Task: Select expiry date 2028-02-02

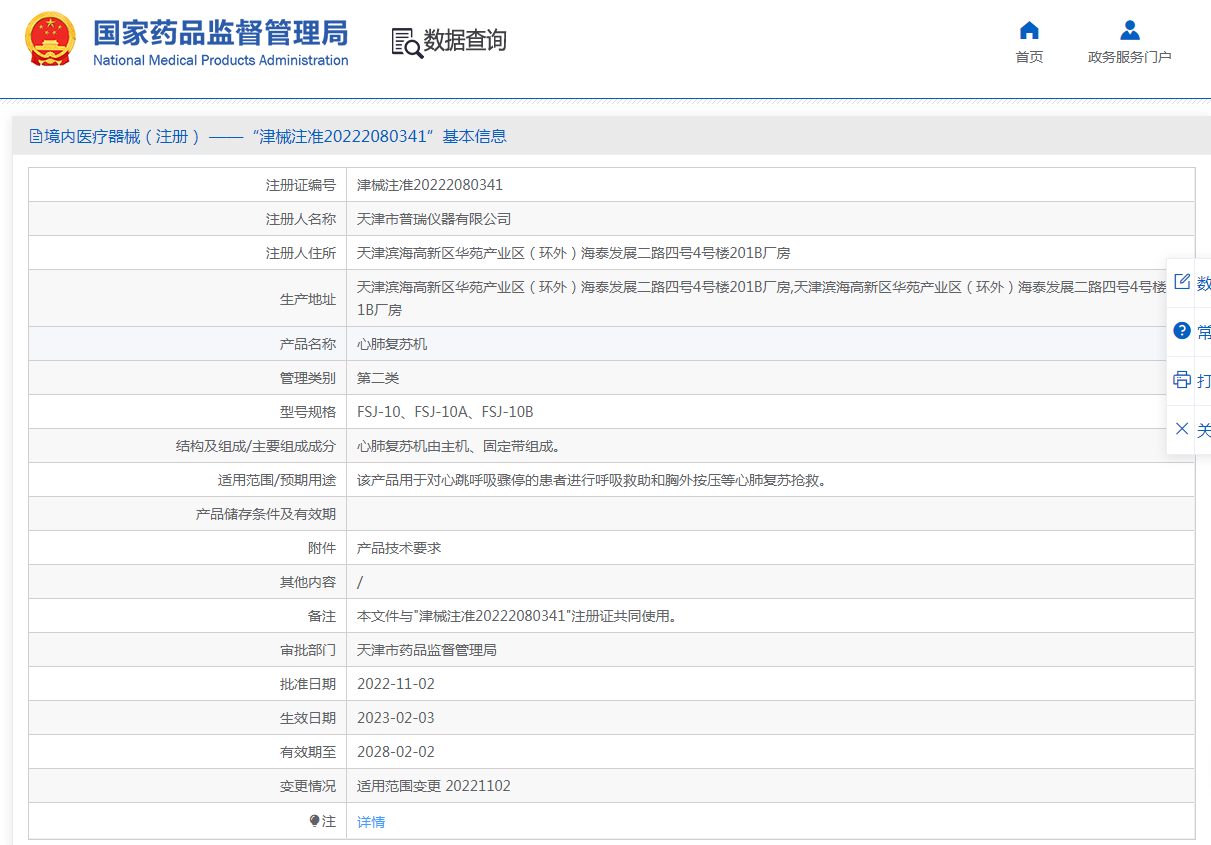Action: click(396, 752)
